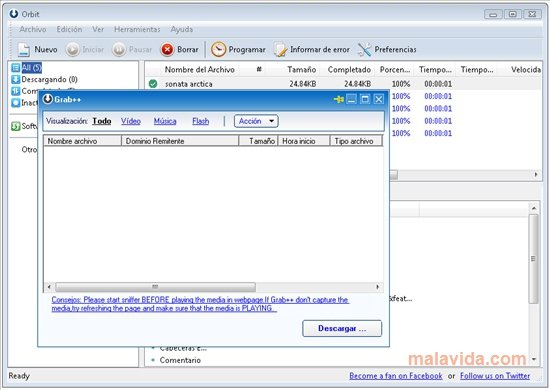This screenshot has width=550, height=390.
Task: Select the All (5) category icon
Action: (15, 67)
